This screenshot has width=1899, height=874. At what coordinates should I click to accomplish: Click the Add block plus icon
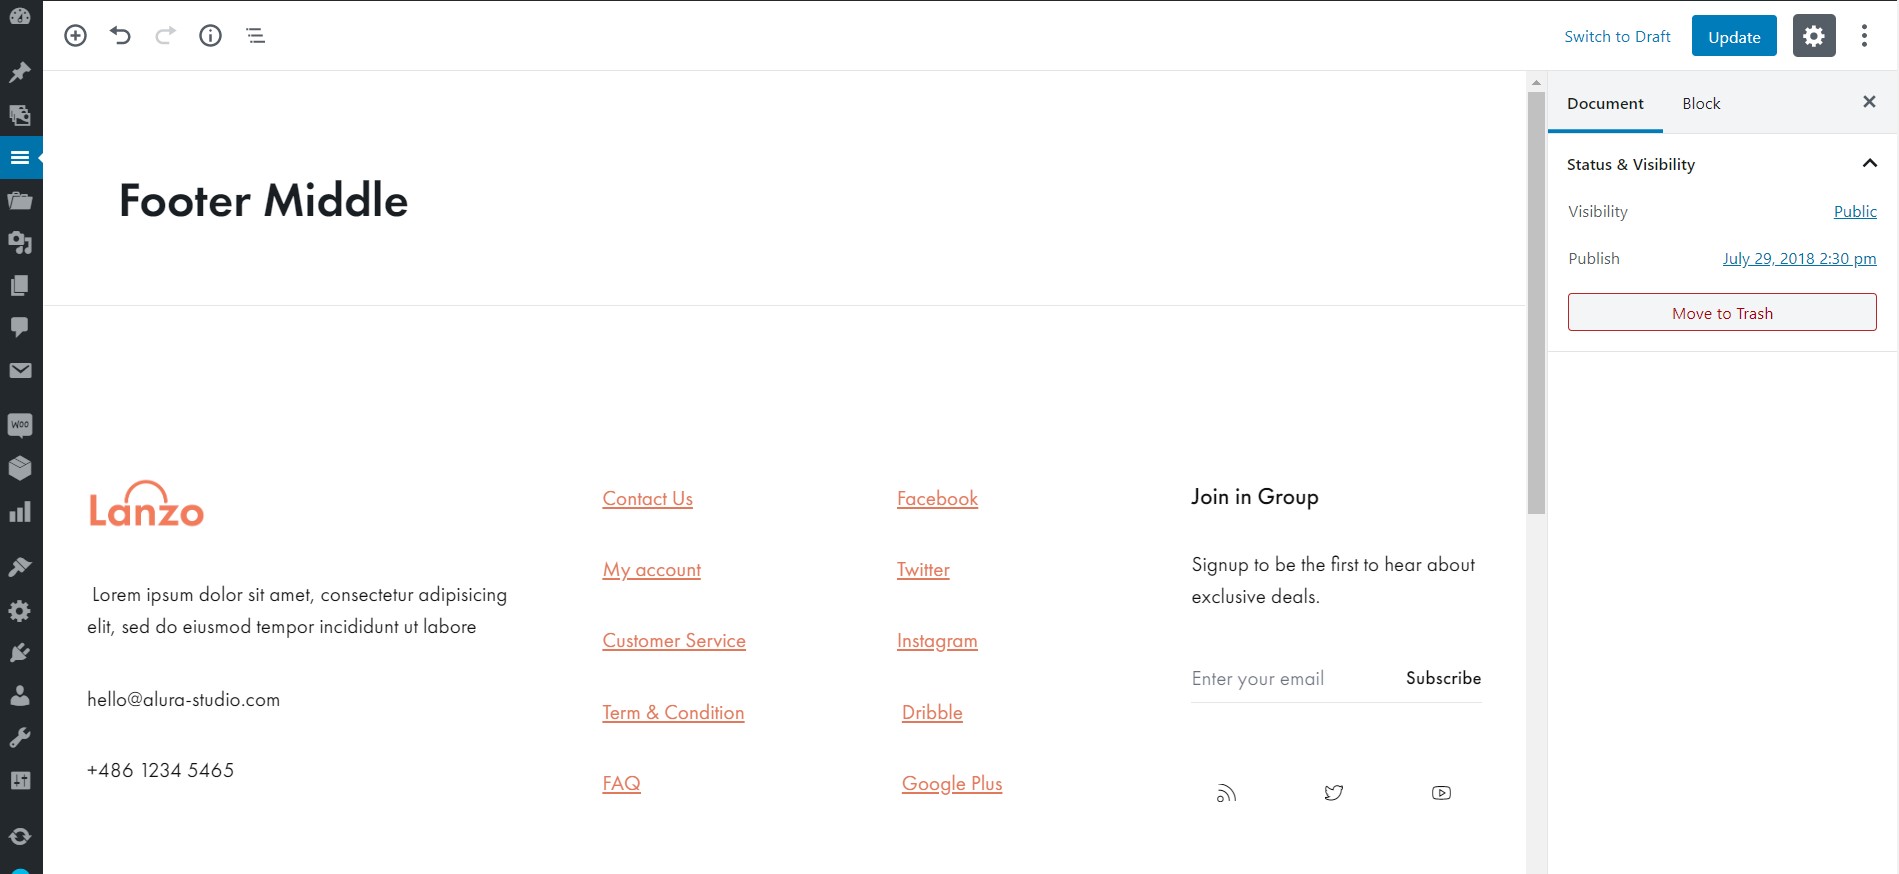point(75,36)
